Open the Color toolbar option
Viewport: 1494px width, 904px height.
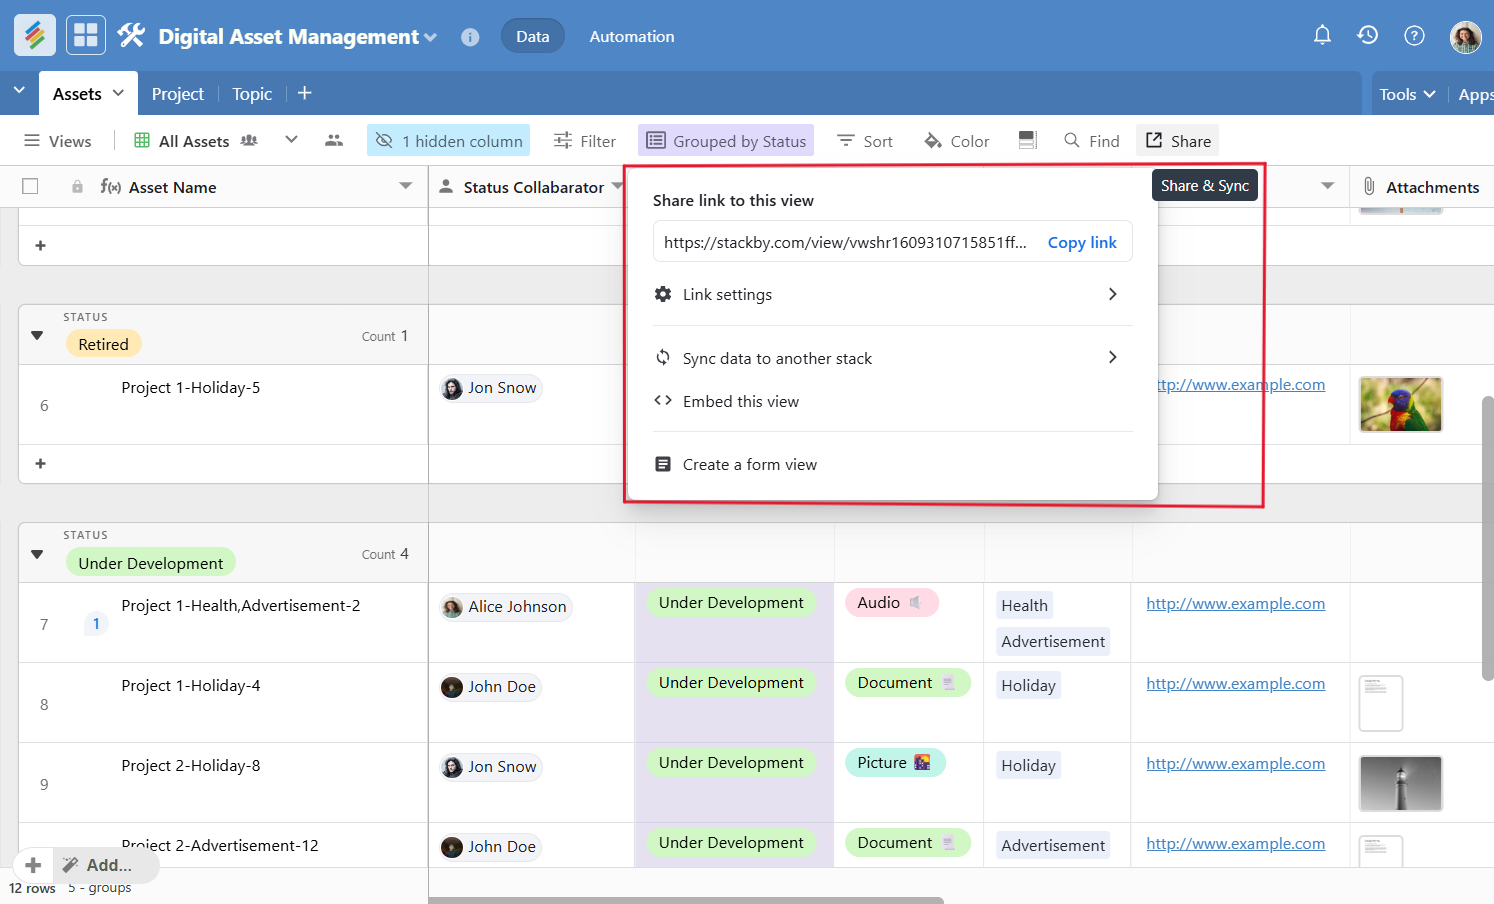click(957, 141)
